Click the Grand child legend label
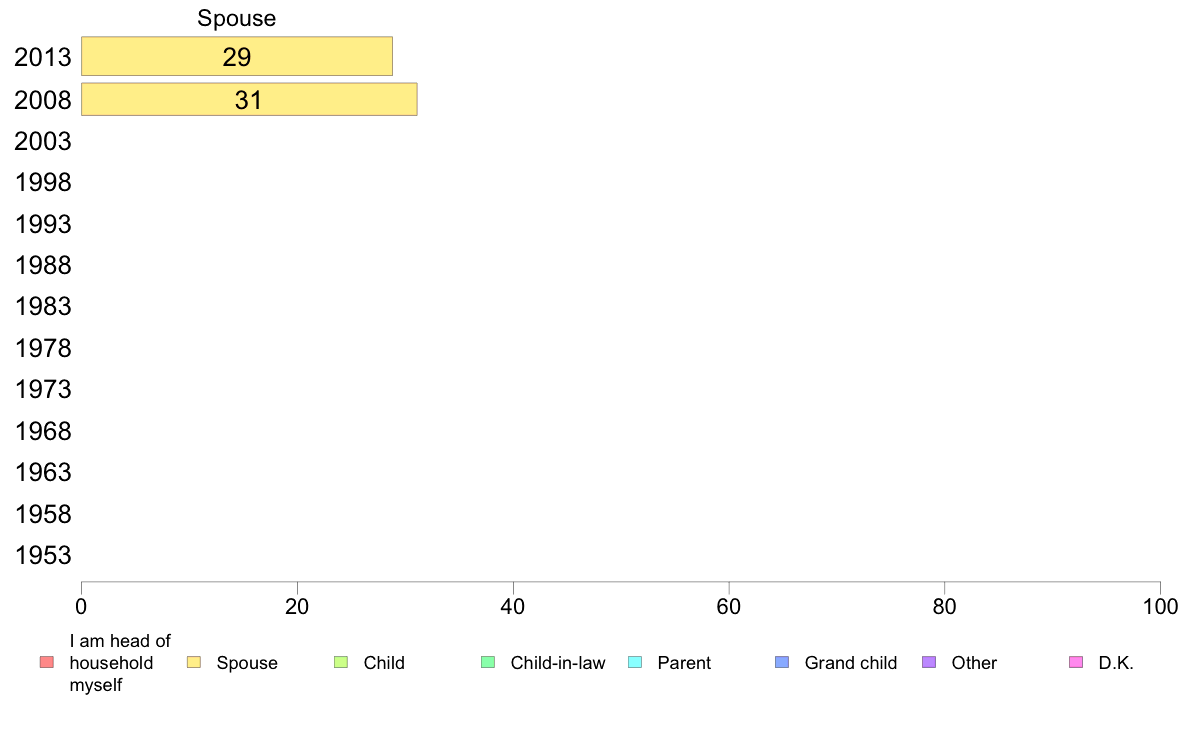The image size is (1188, 736). pos(851,663)
